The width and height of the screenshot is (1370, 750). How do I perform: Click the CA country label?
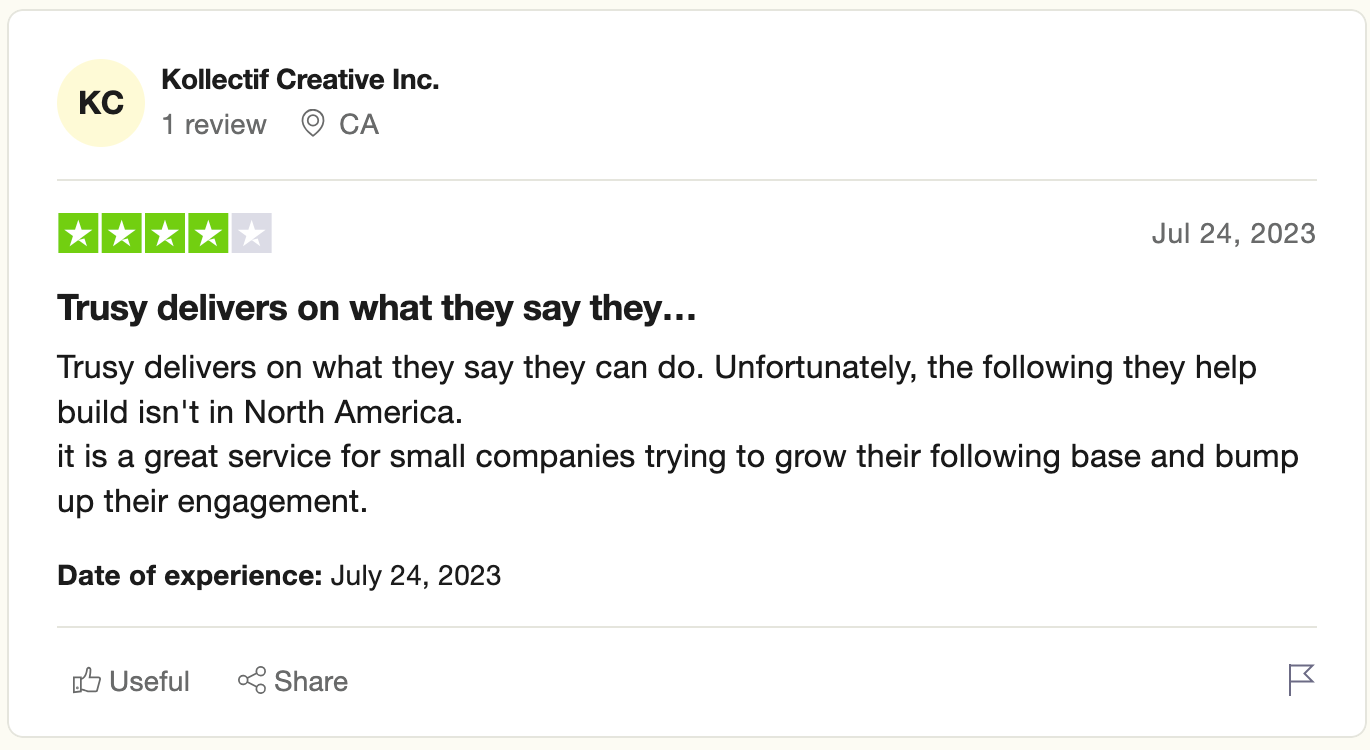(x=359, y=124)
